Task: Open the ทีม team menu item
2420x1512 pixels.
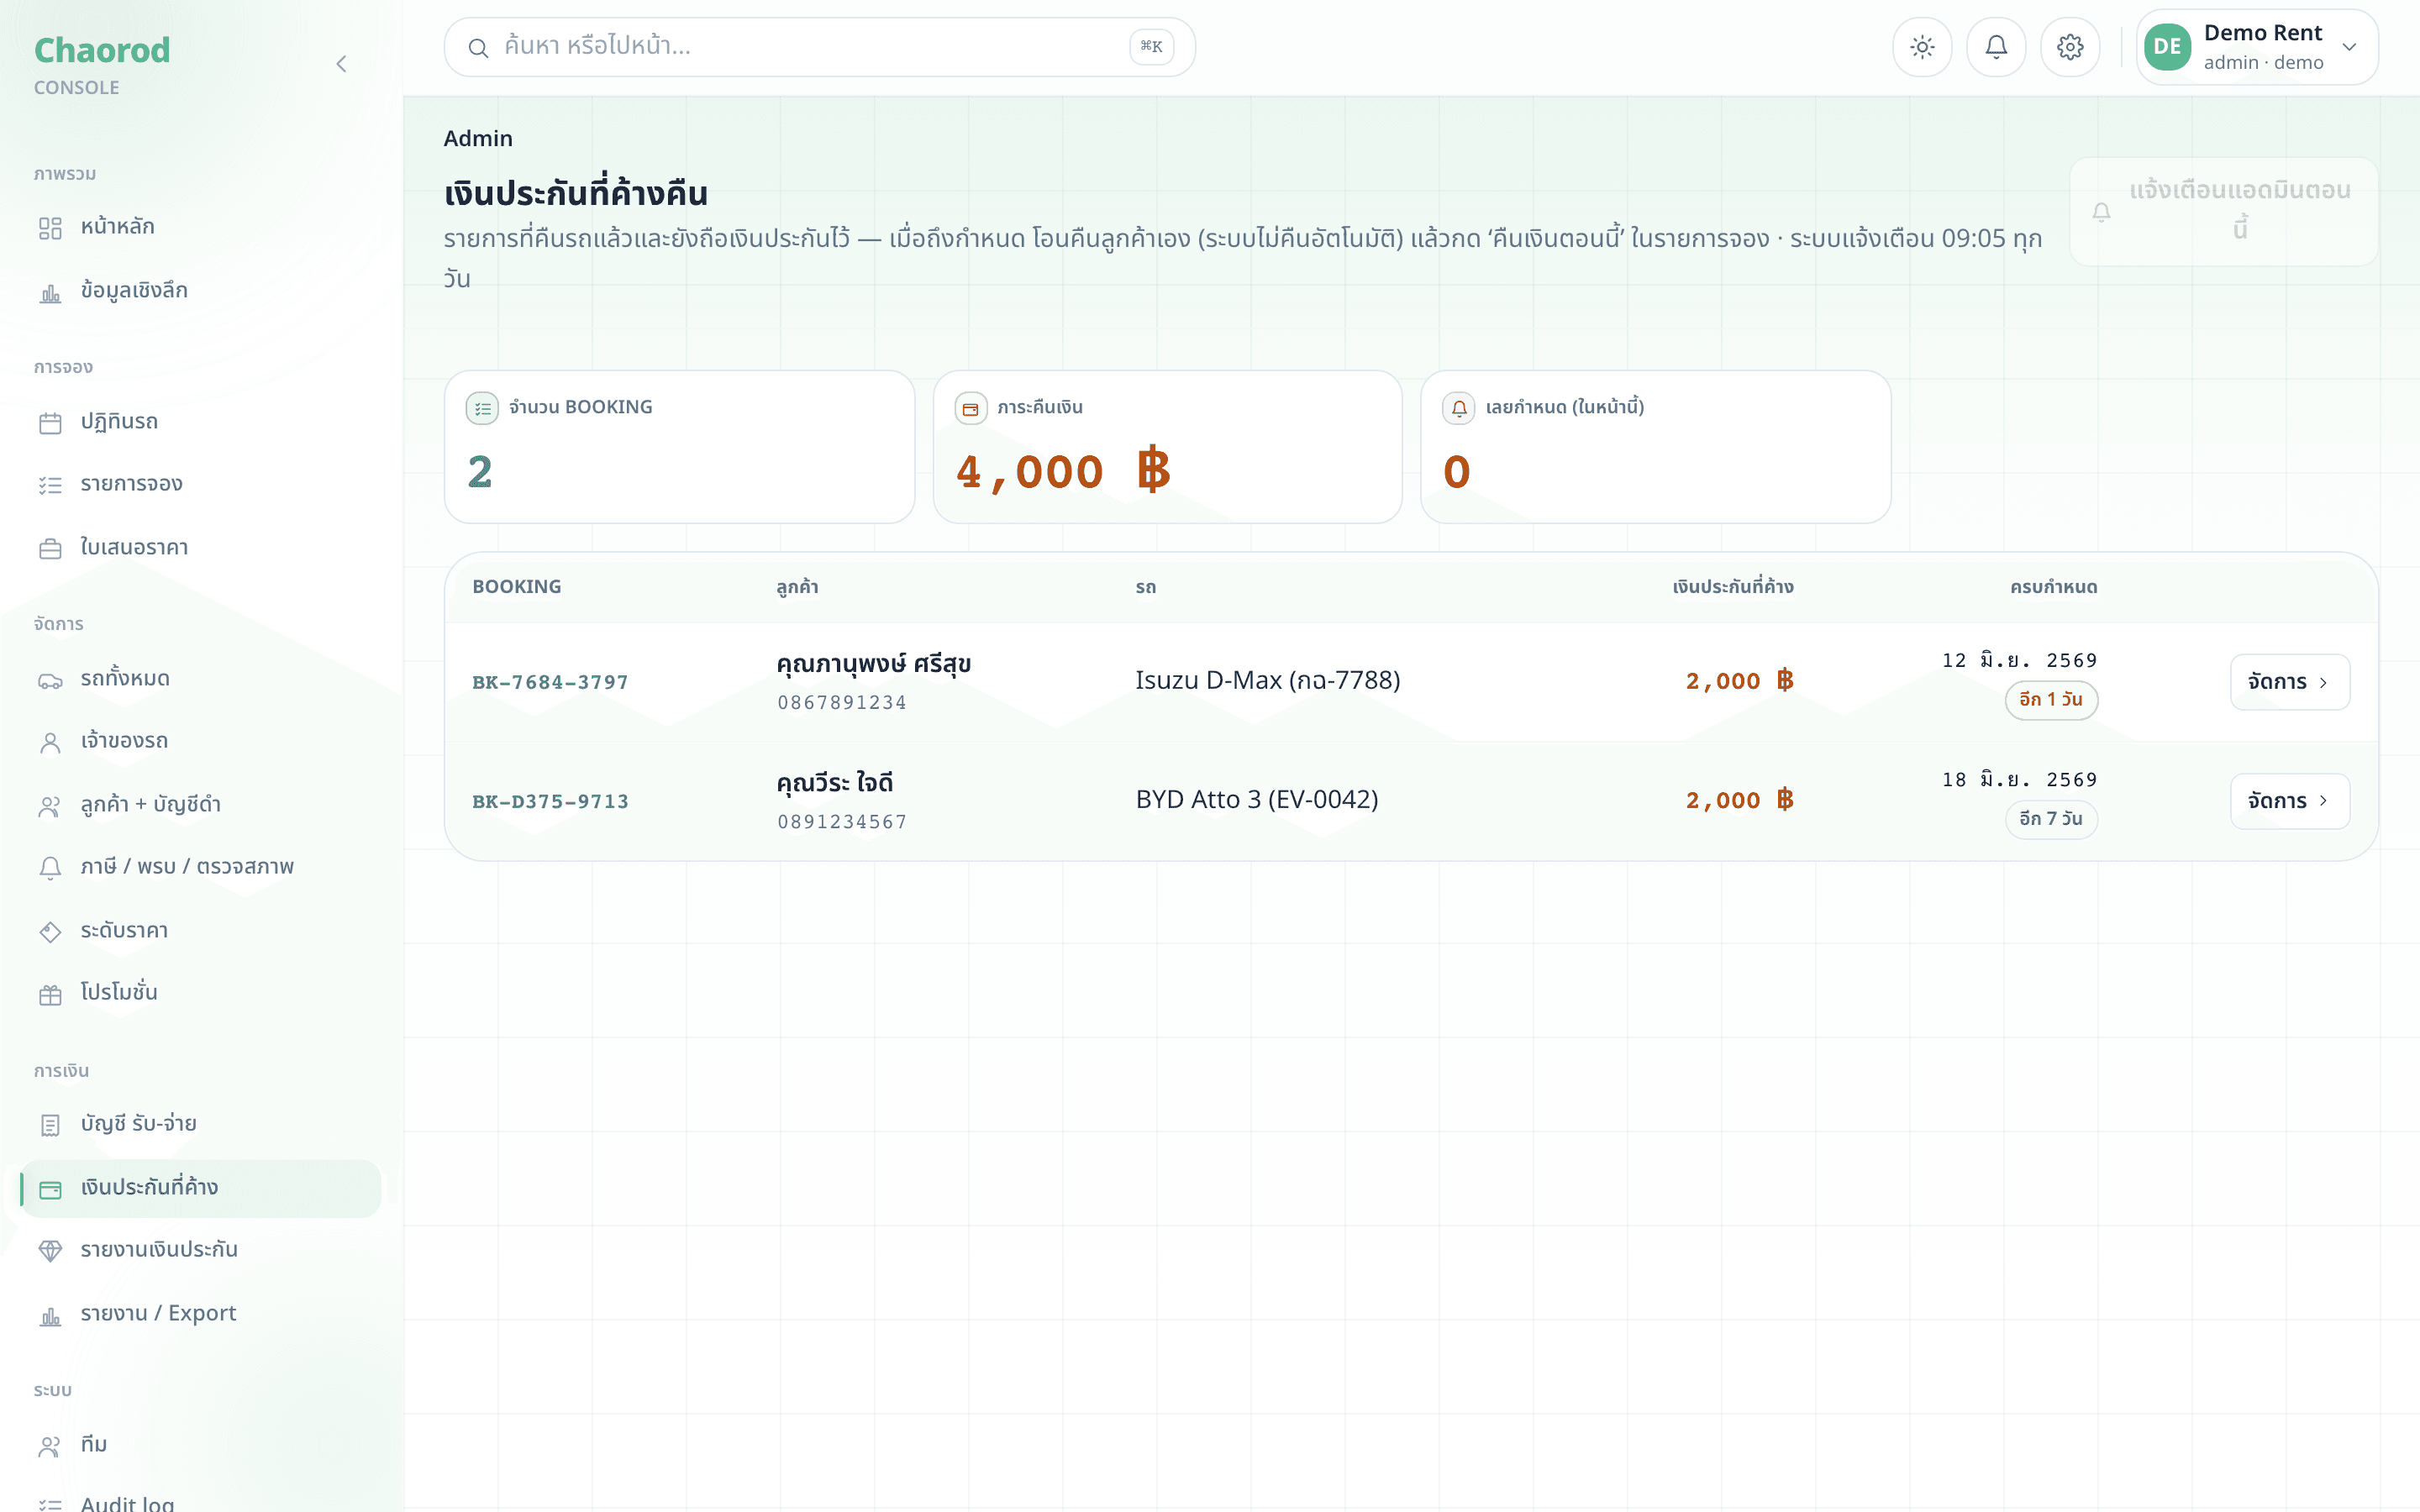Action: point(200,1445)
